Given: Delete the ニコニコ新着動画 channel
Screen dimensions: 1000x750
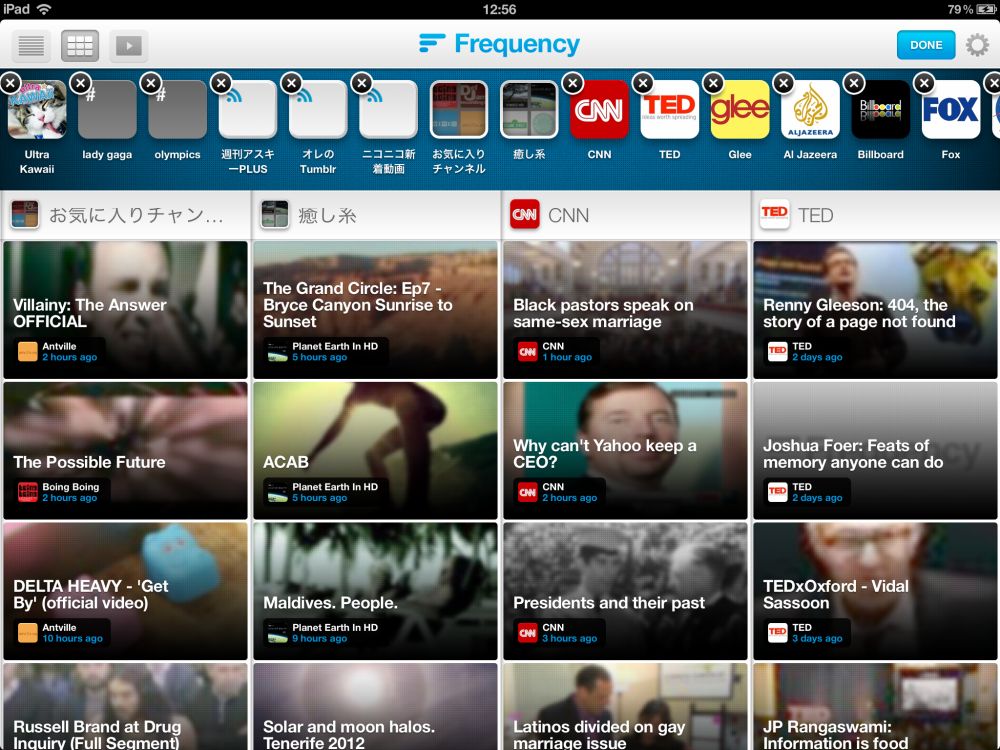Looking at the screenshot, I should tap(361, 83).
